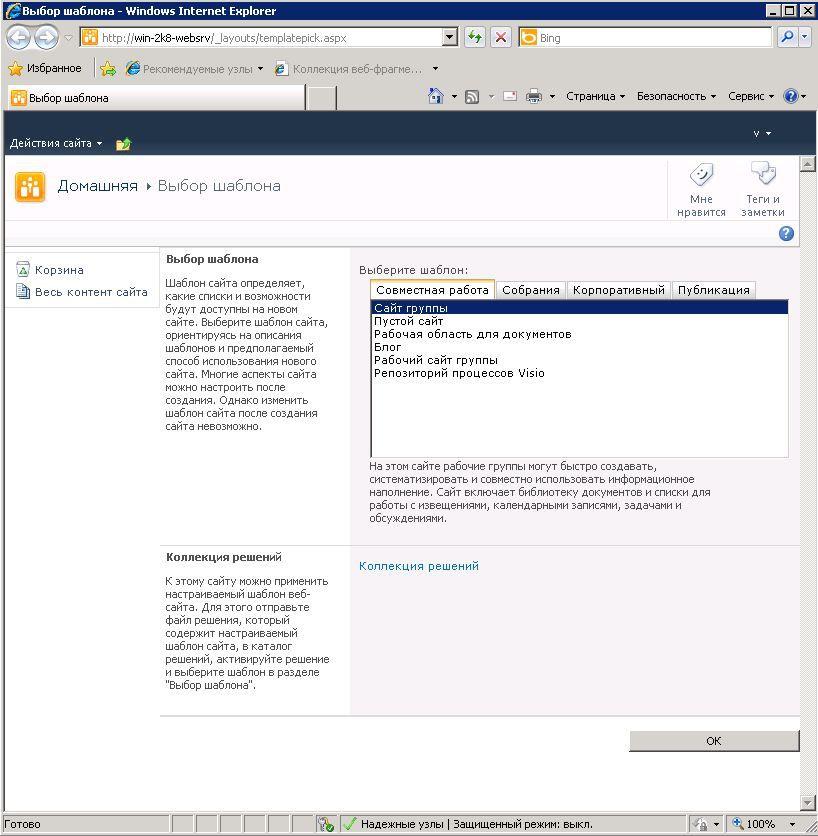818x836 pixels.
Task: Open 'Страница' menu
Action: point(595,96)
